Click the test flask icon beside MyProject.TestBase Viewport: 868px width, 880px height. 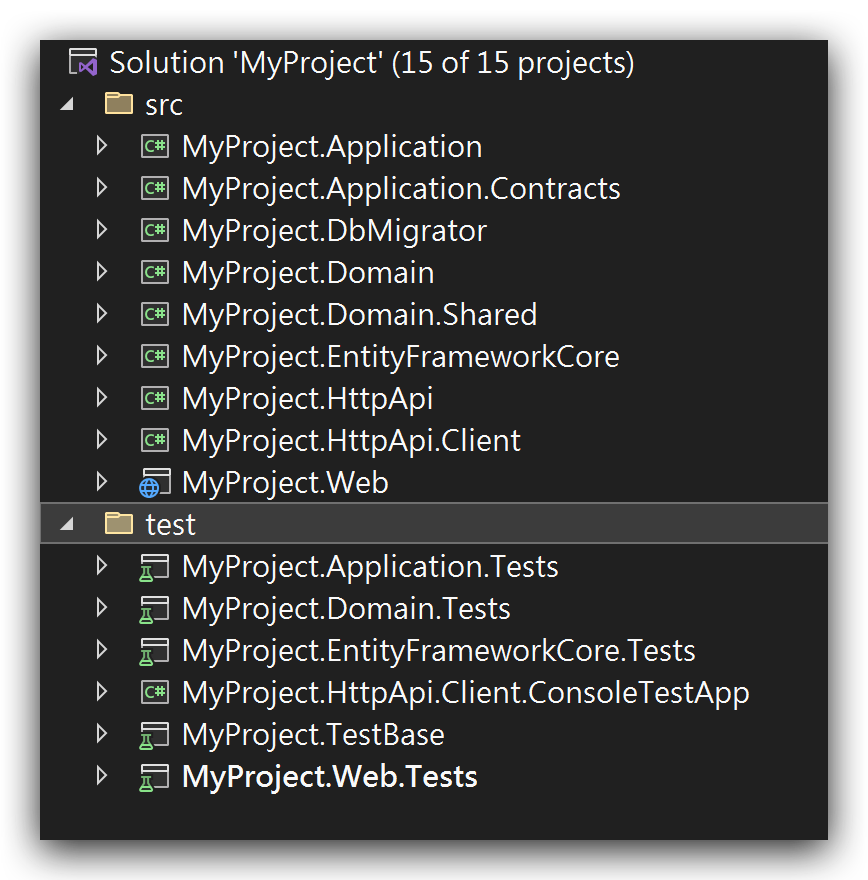click(x=154, y=734)
